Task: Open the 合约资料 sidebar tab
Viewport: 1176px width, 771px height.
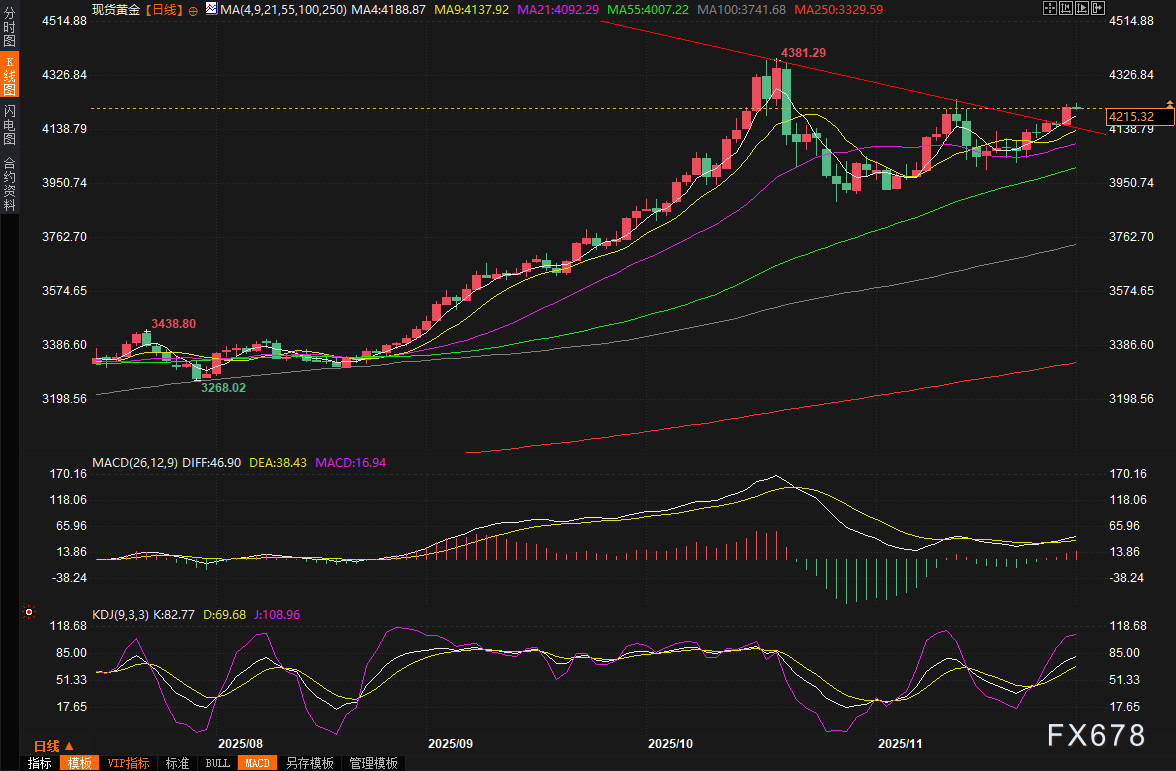Action: pyautogui.click(x=9, y=183)
